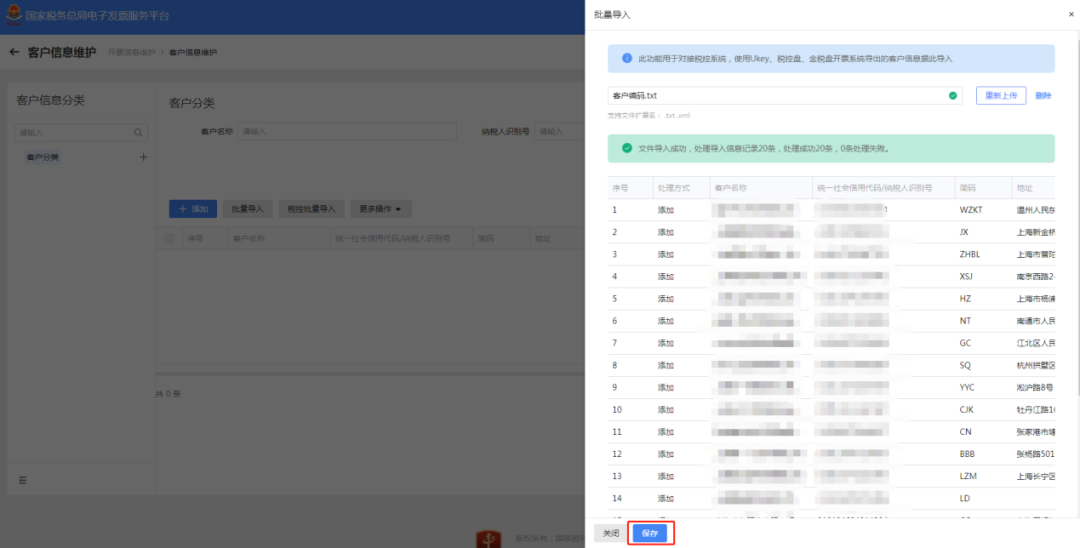1080x548 pixels.
Task: Close the 批量导入 panel with X
Action: (x=1070, y=14)
